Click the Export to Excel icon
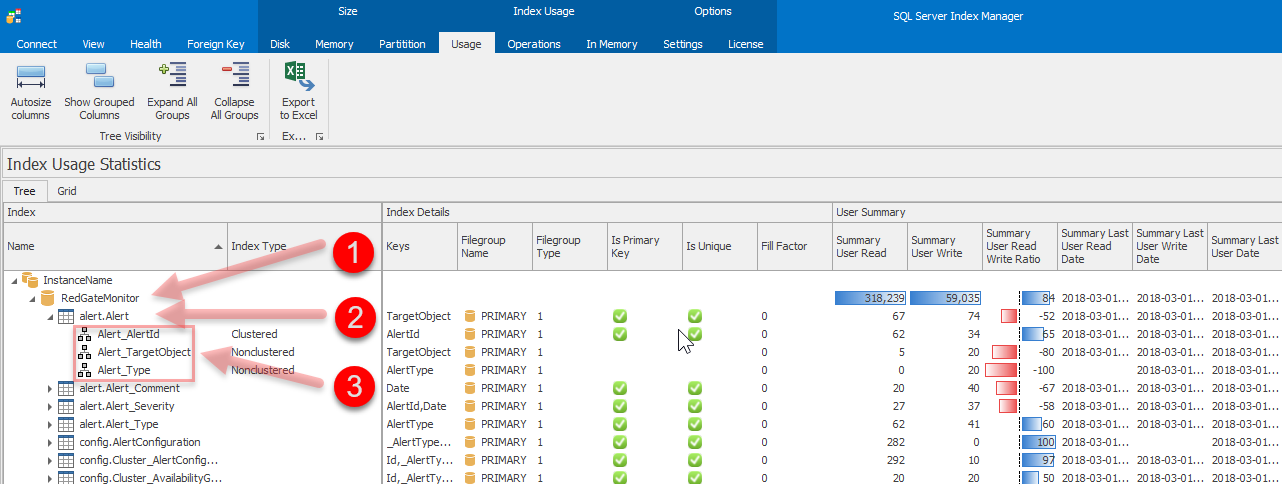Screen dimensions: 1282x484 (x=298, y=76)
